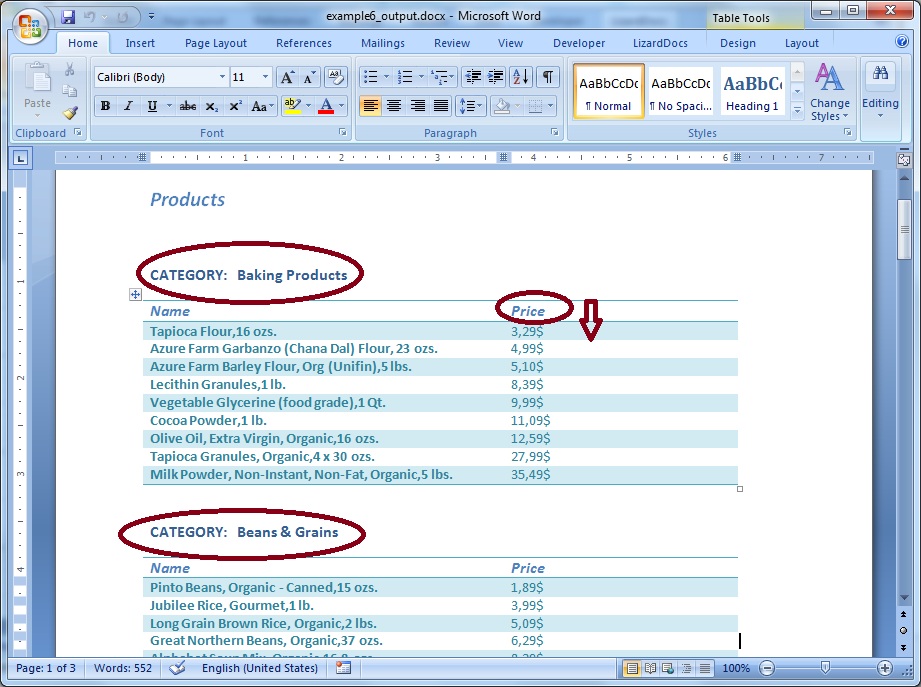Switch to the References tab
921x687 pixels.
pos(304,43)
